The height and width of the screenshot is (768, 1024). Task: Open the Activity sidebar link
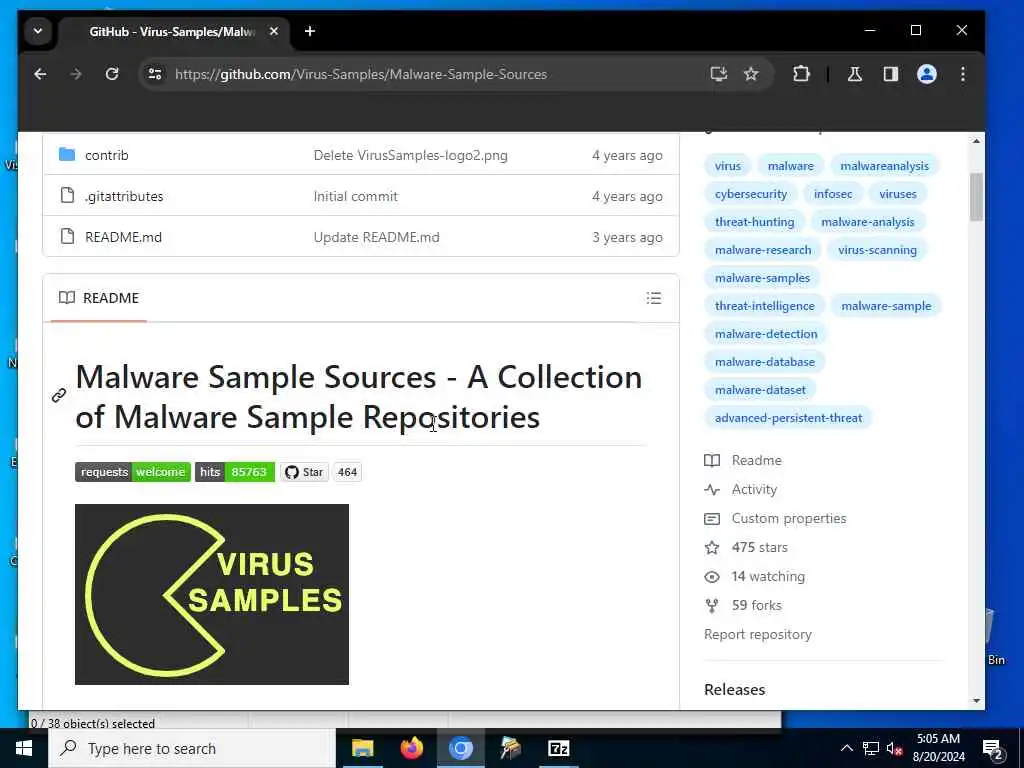coord(741,490)
